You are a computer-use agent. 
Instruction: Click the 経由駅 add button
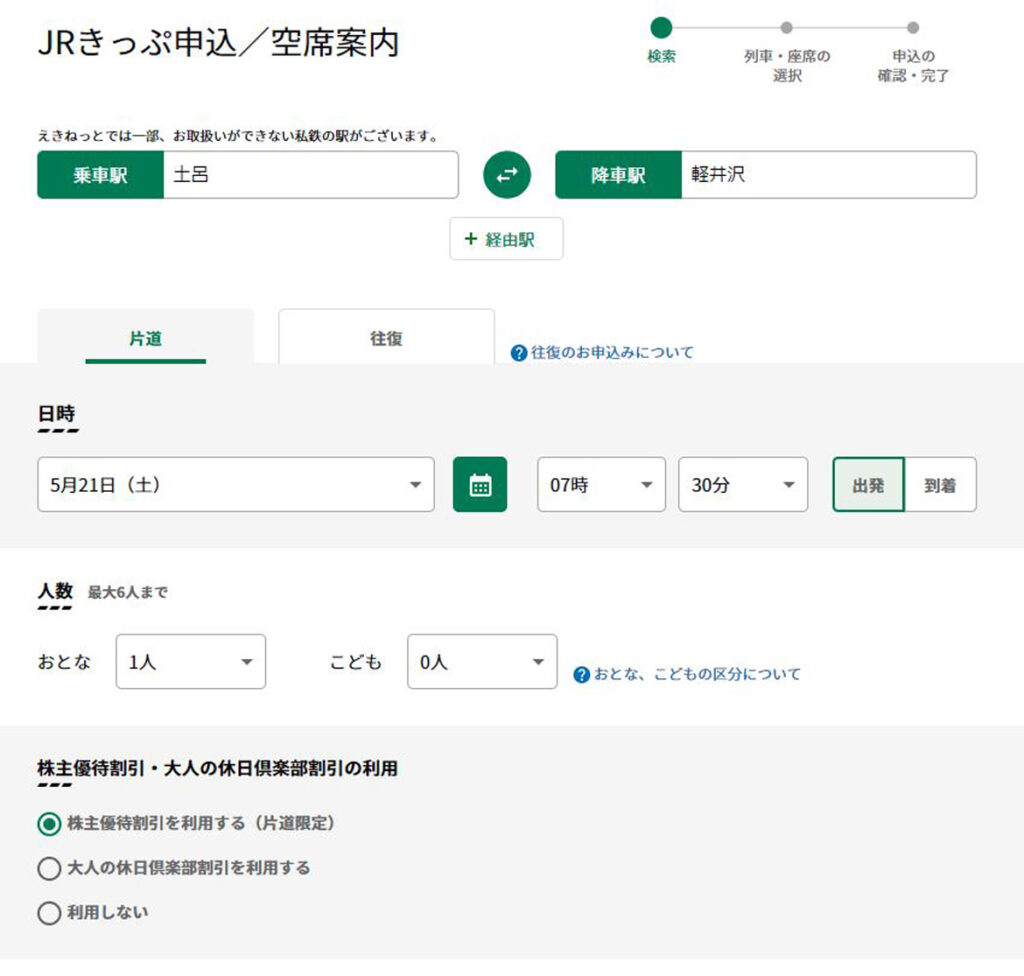[x=506, y=238]
